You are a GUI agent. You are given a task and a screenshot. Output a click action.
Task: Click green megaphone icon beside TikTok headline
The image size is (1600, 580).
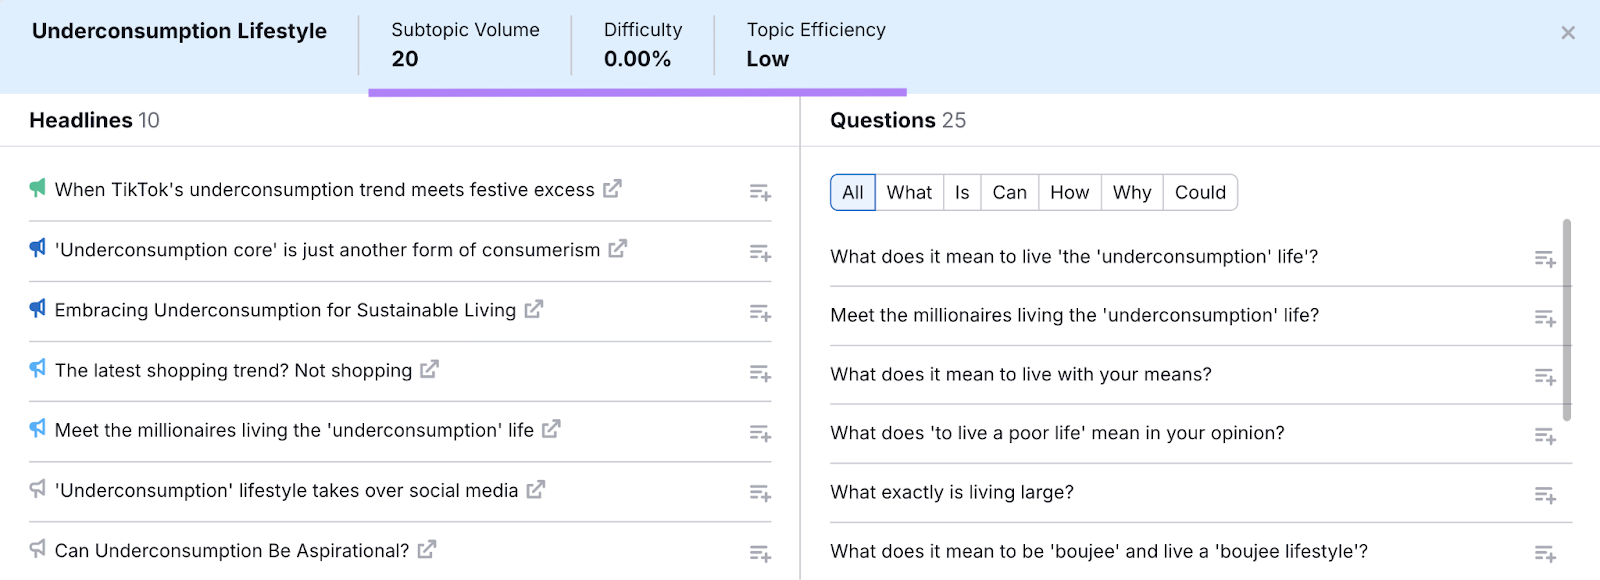(x=38, y=187)
